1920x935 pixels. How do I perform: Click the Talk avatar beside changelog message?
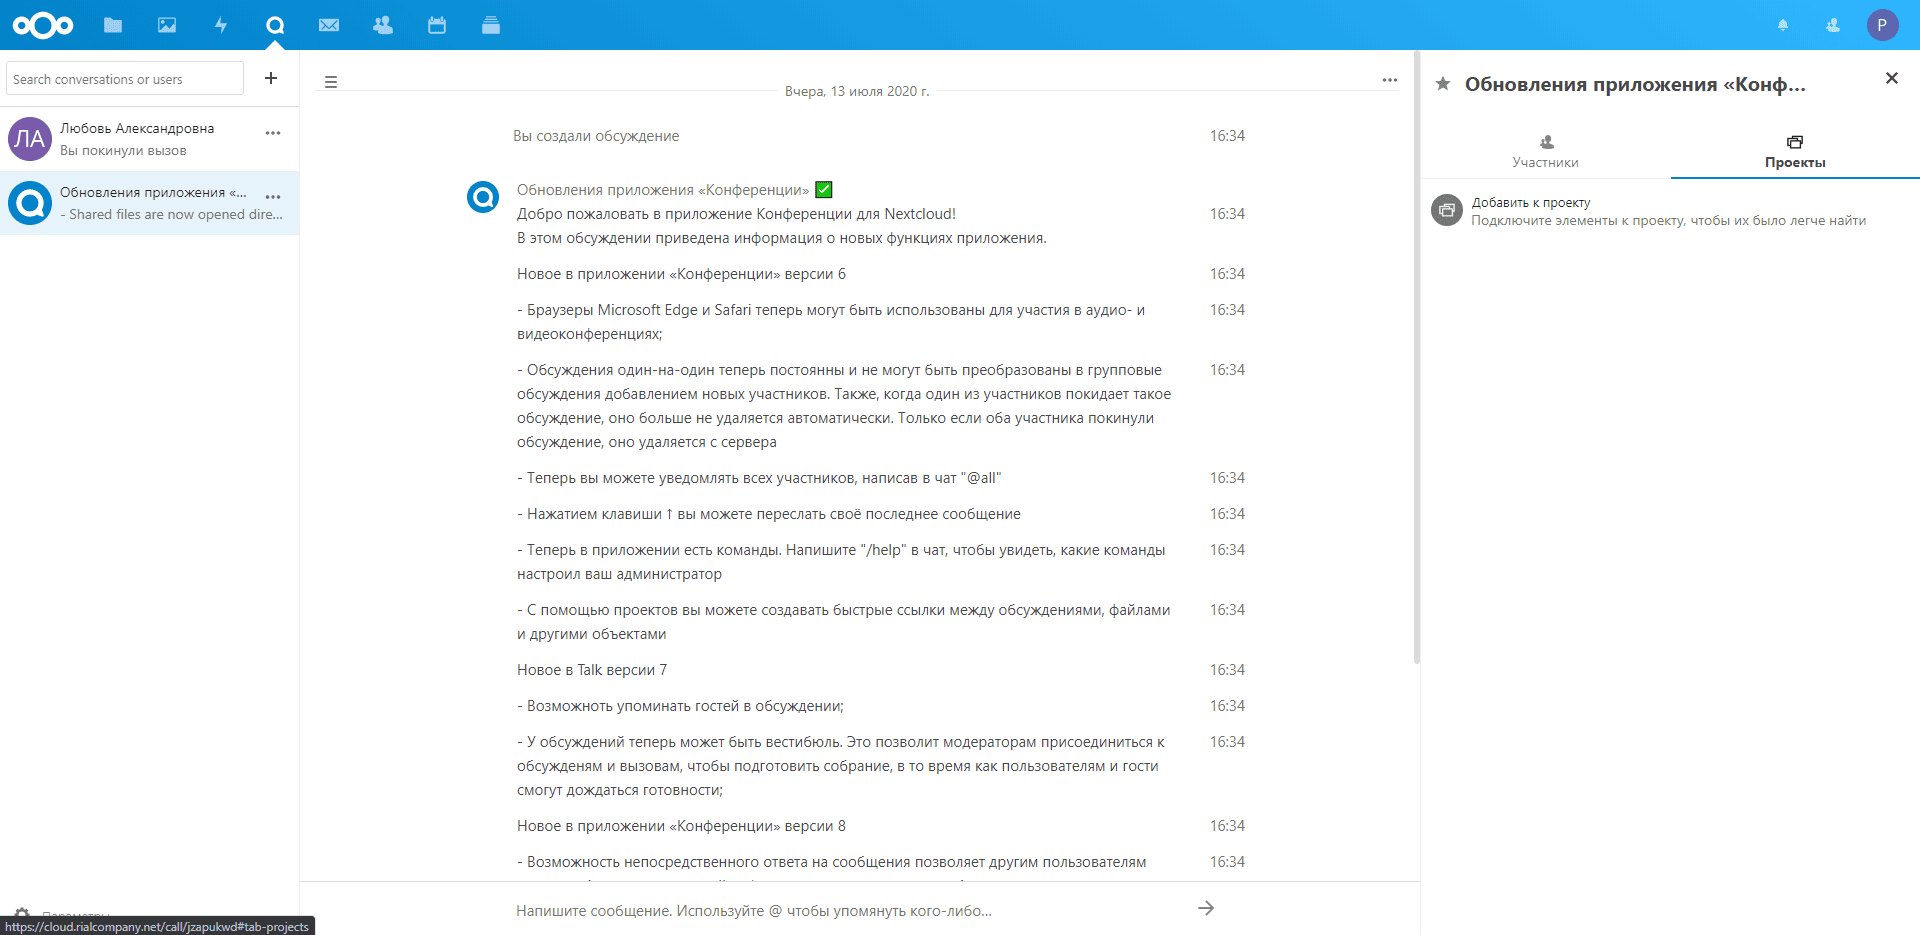click(x=483, y=197)
